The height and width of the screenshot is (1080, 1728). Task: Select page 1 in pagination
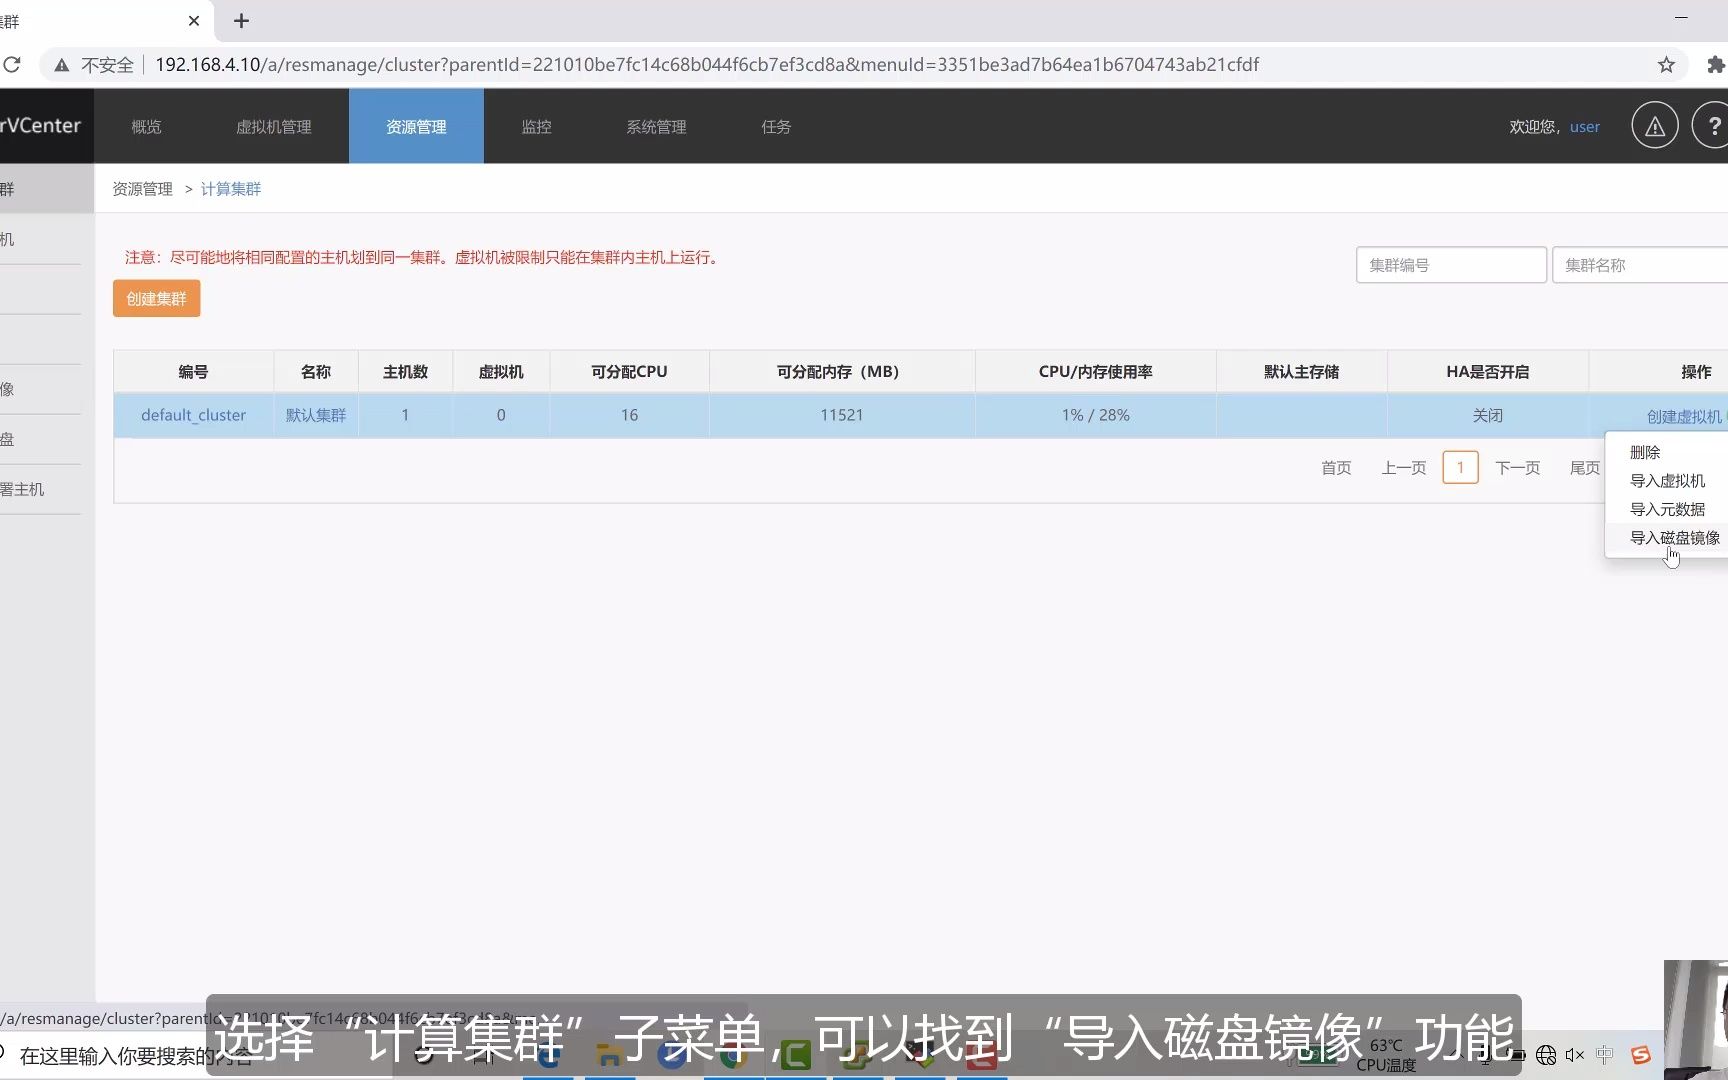point(1460,467)
